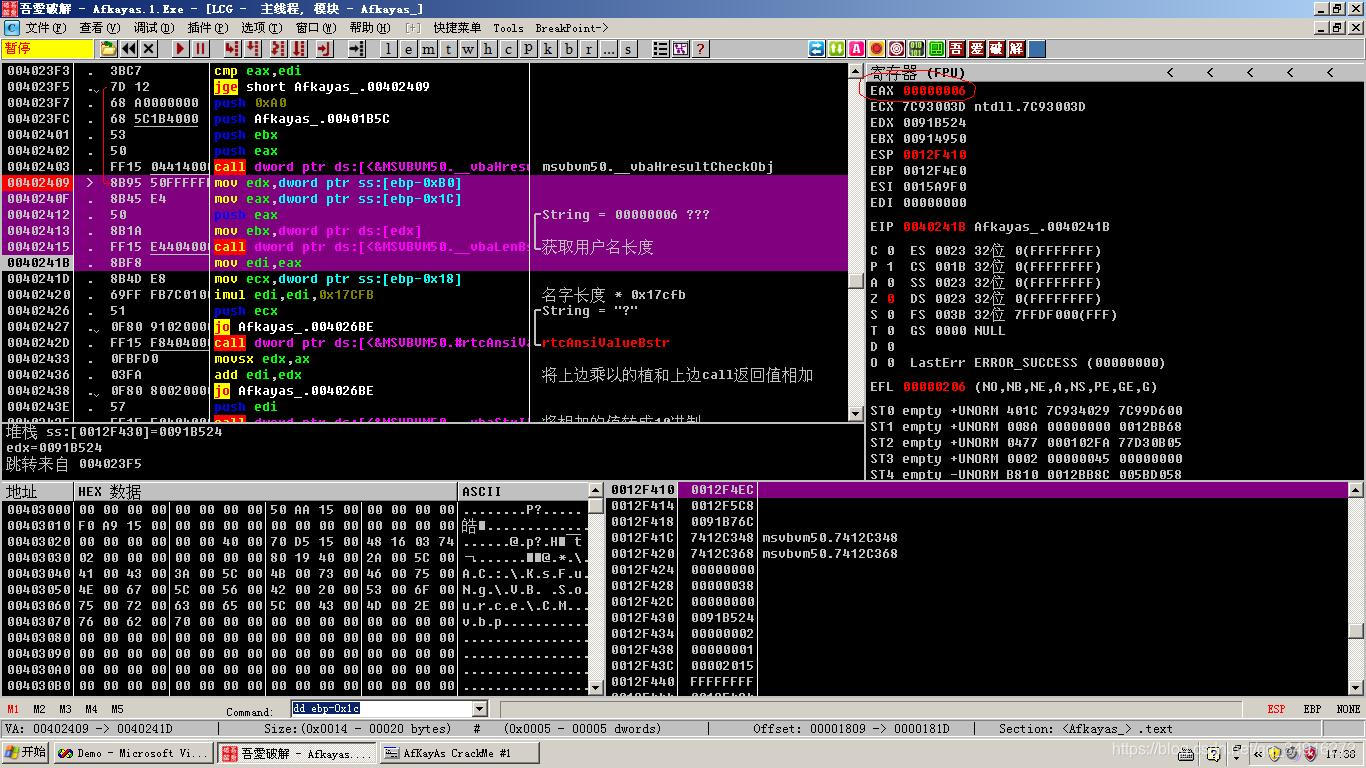Click the green up-down arrows plugin icon
The width and height of the screenshot is (1366, 768).
(x=837, y=48)
